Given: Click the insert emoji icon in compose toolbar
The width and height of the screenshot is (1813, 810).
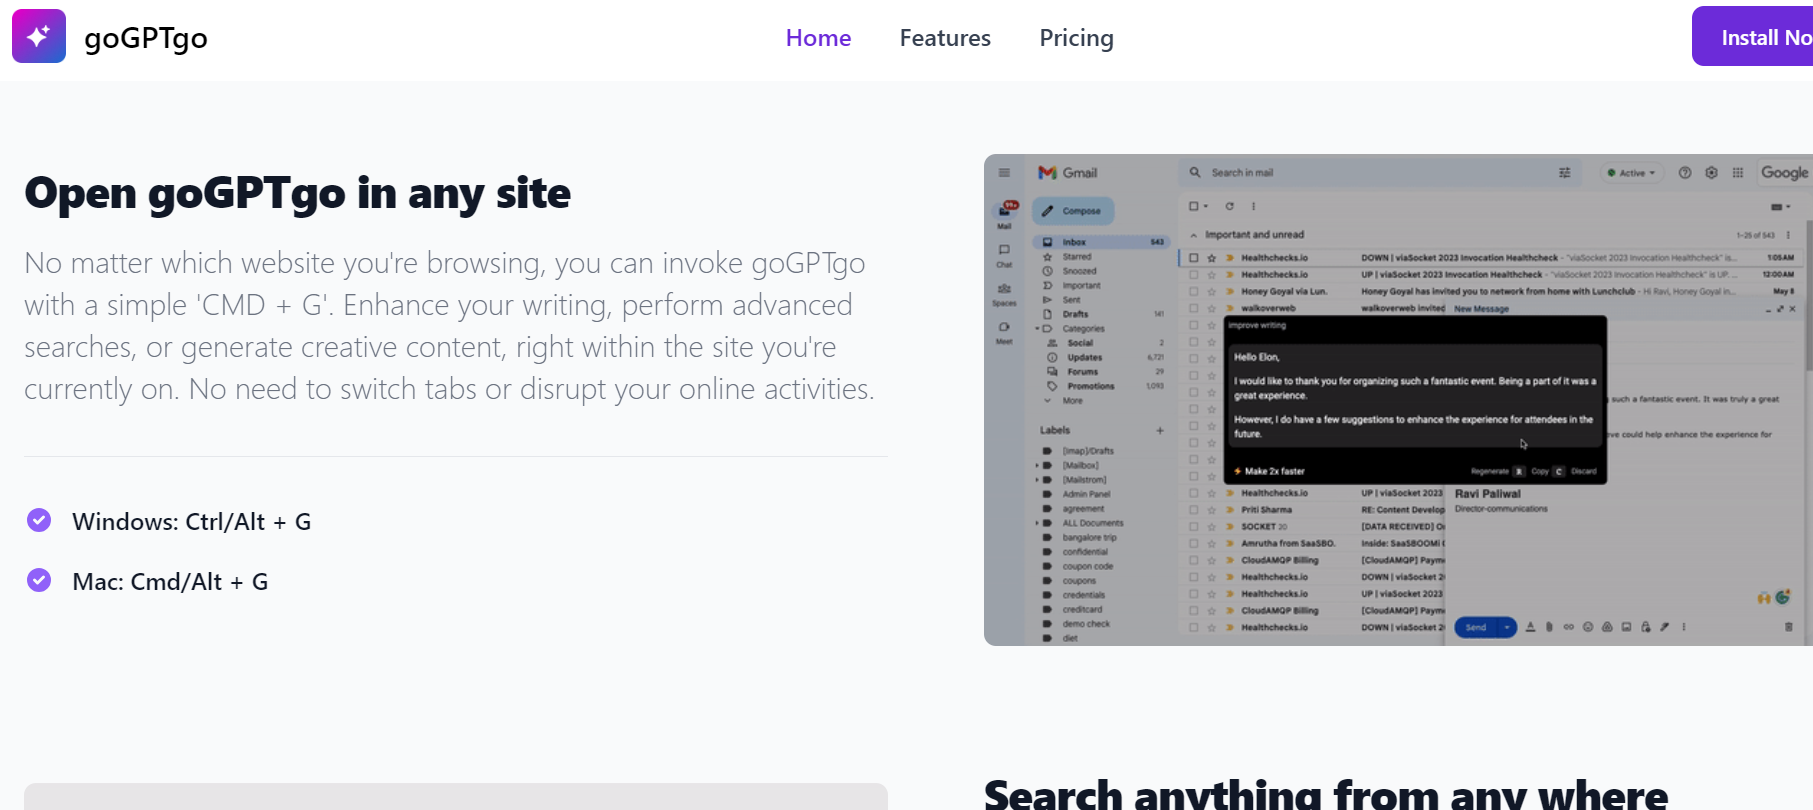Looking at the screenshot, I should (1588, 627).
